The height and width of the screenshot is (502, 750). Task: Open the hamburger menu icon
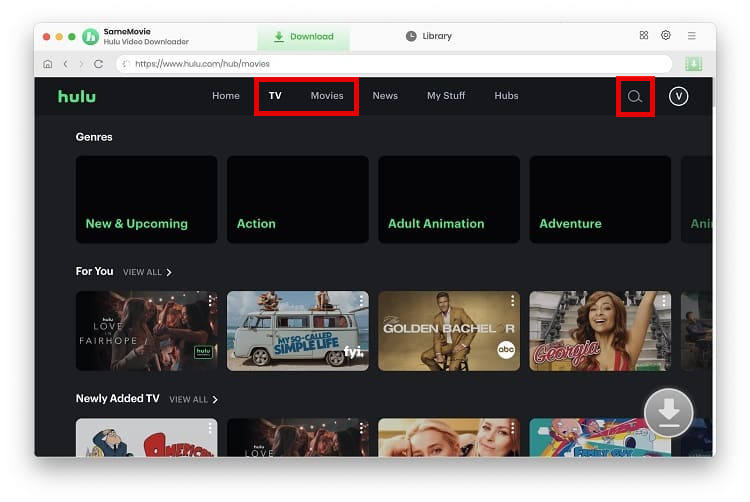(x=691, y=36)
